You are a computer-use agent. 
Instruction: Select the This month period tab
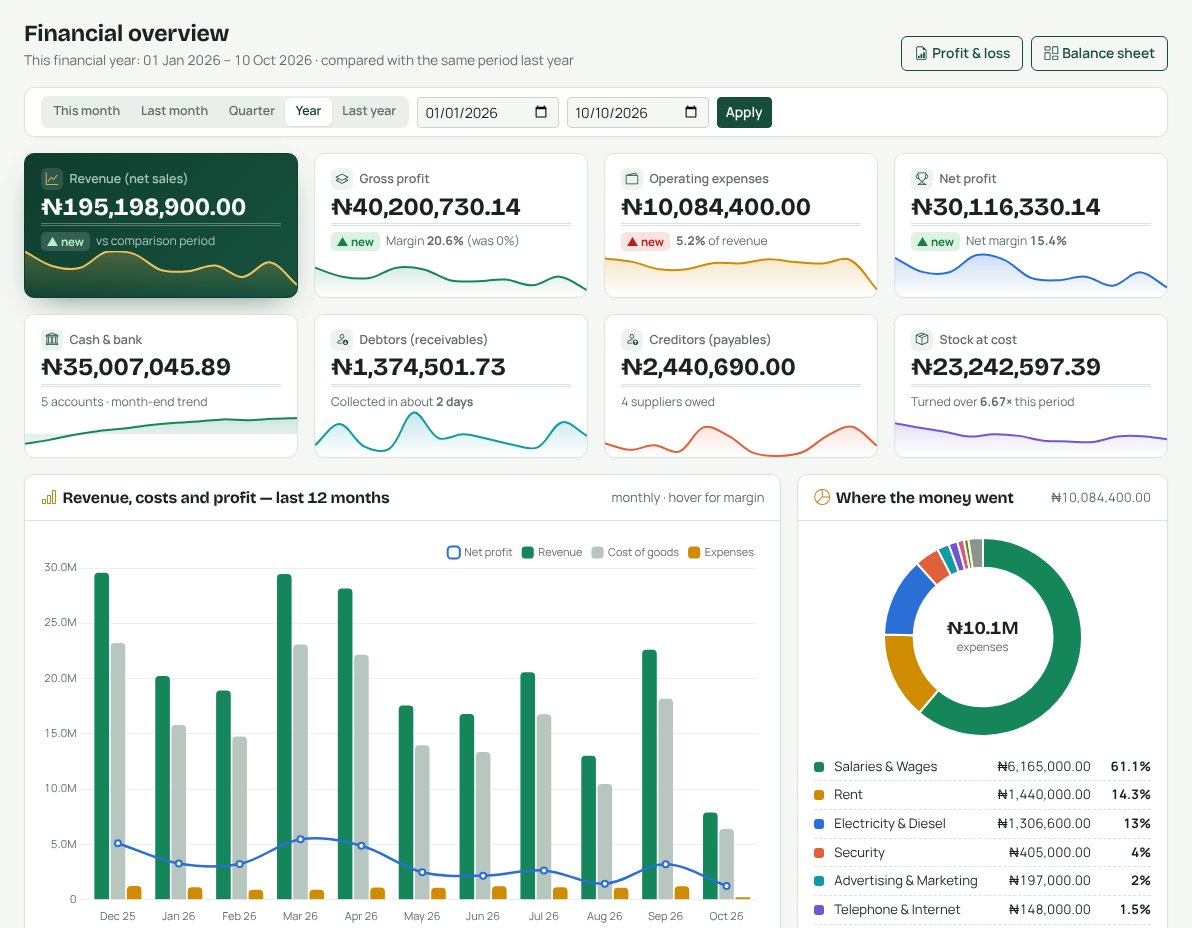point(87,111)
